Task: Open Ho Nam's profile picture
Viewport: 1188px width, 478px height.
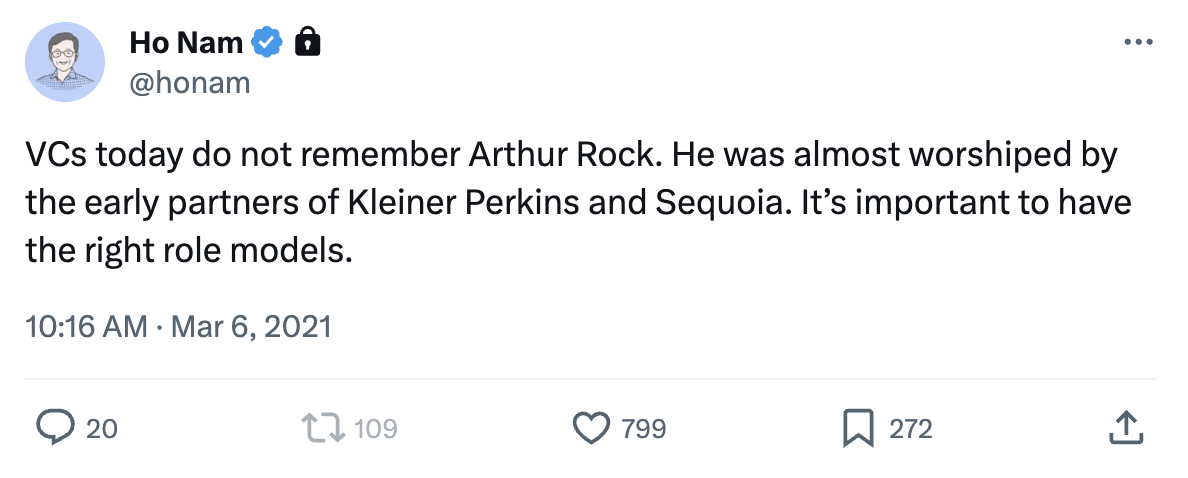Action: click(65, 62)
